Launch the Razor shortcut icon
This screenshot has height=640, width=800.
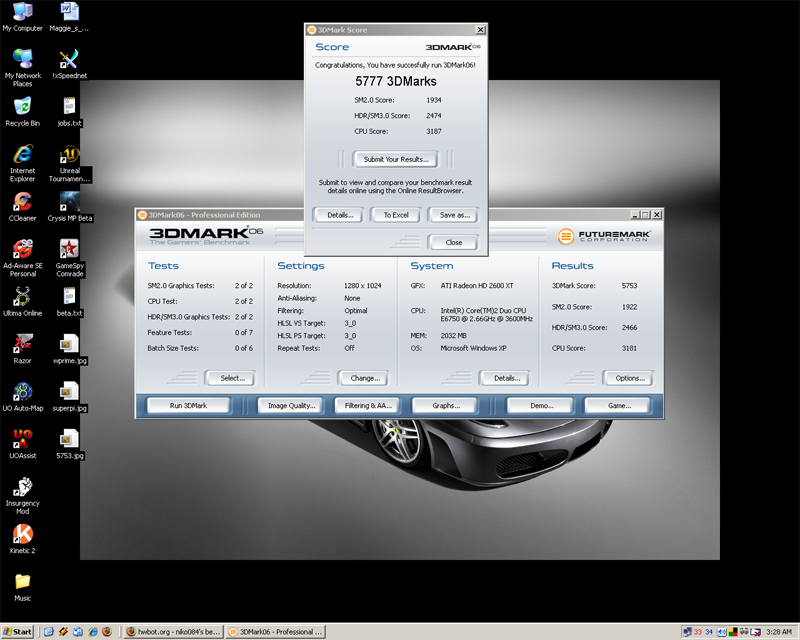coord(22,349)
